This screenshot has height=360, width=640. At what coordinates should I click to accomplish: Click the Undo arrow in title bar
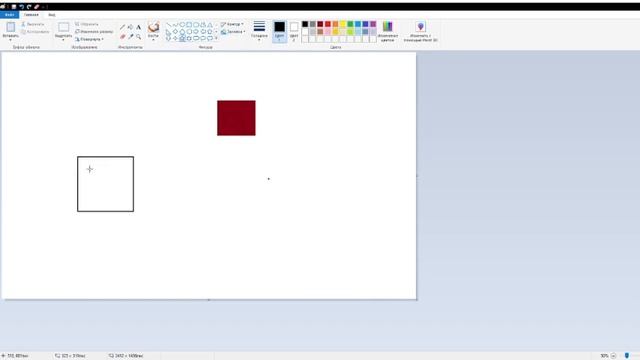pyautogui.click(x=21, y=7)
